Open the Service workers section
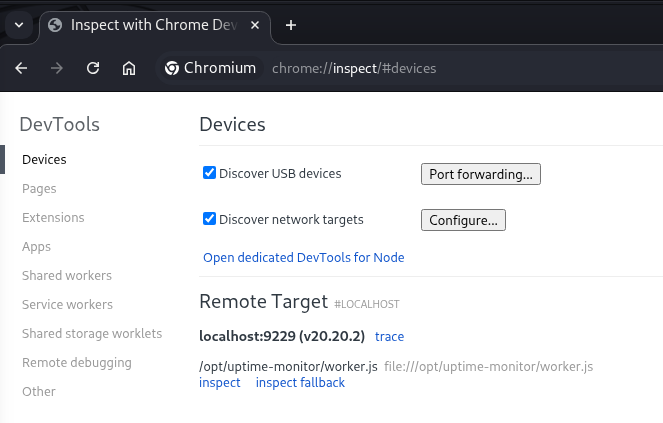Viewport: 663px width, 423px height. click(x=67, y=305)
